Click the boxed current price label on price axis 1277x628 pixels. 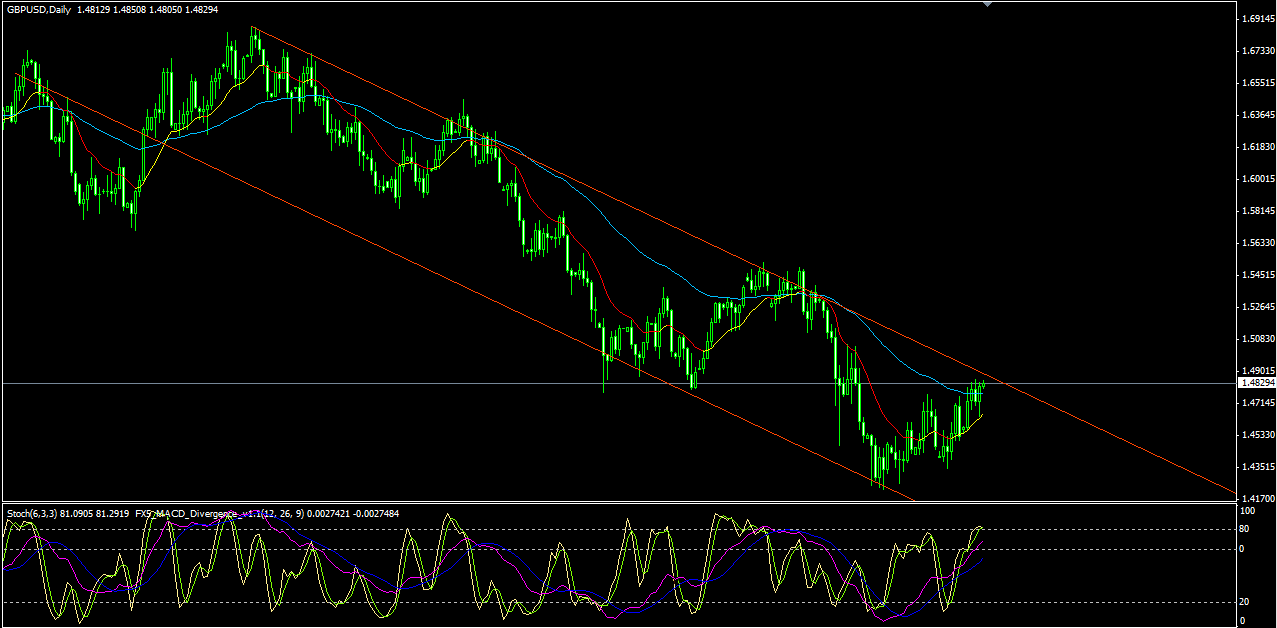1257,383
